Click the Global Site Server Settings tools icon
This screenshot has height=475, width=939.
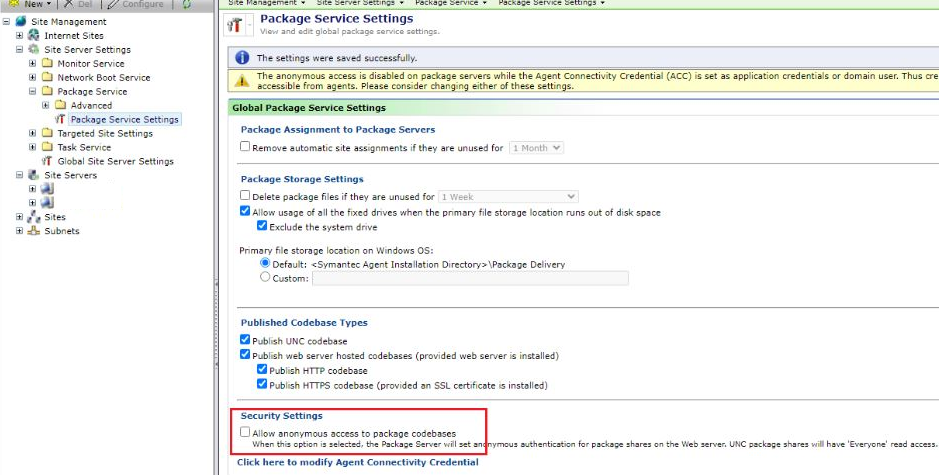(x=47, y=161)
